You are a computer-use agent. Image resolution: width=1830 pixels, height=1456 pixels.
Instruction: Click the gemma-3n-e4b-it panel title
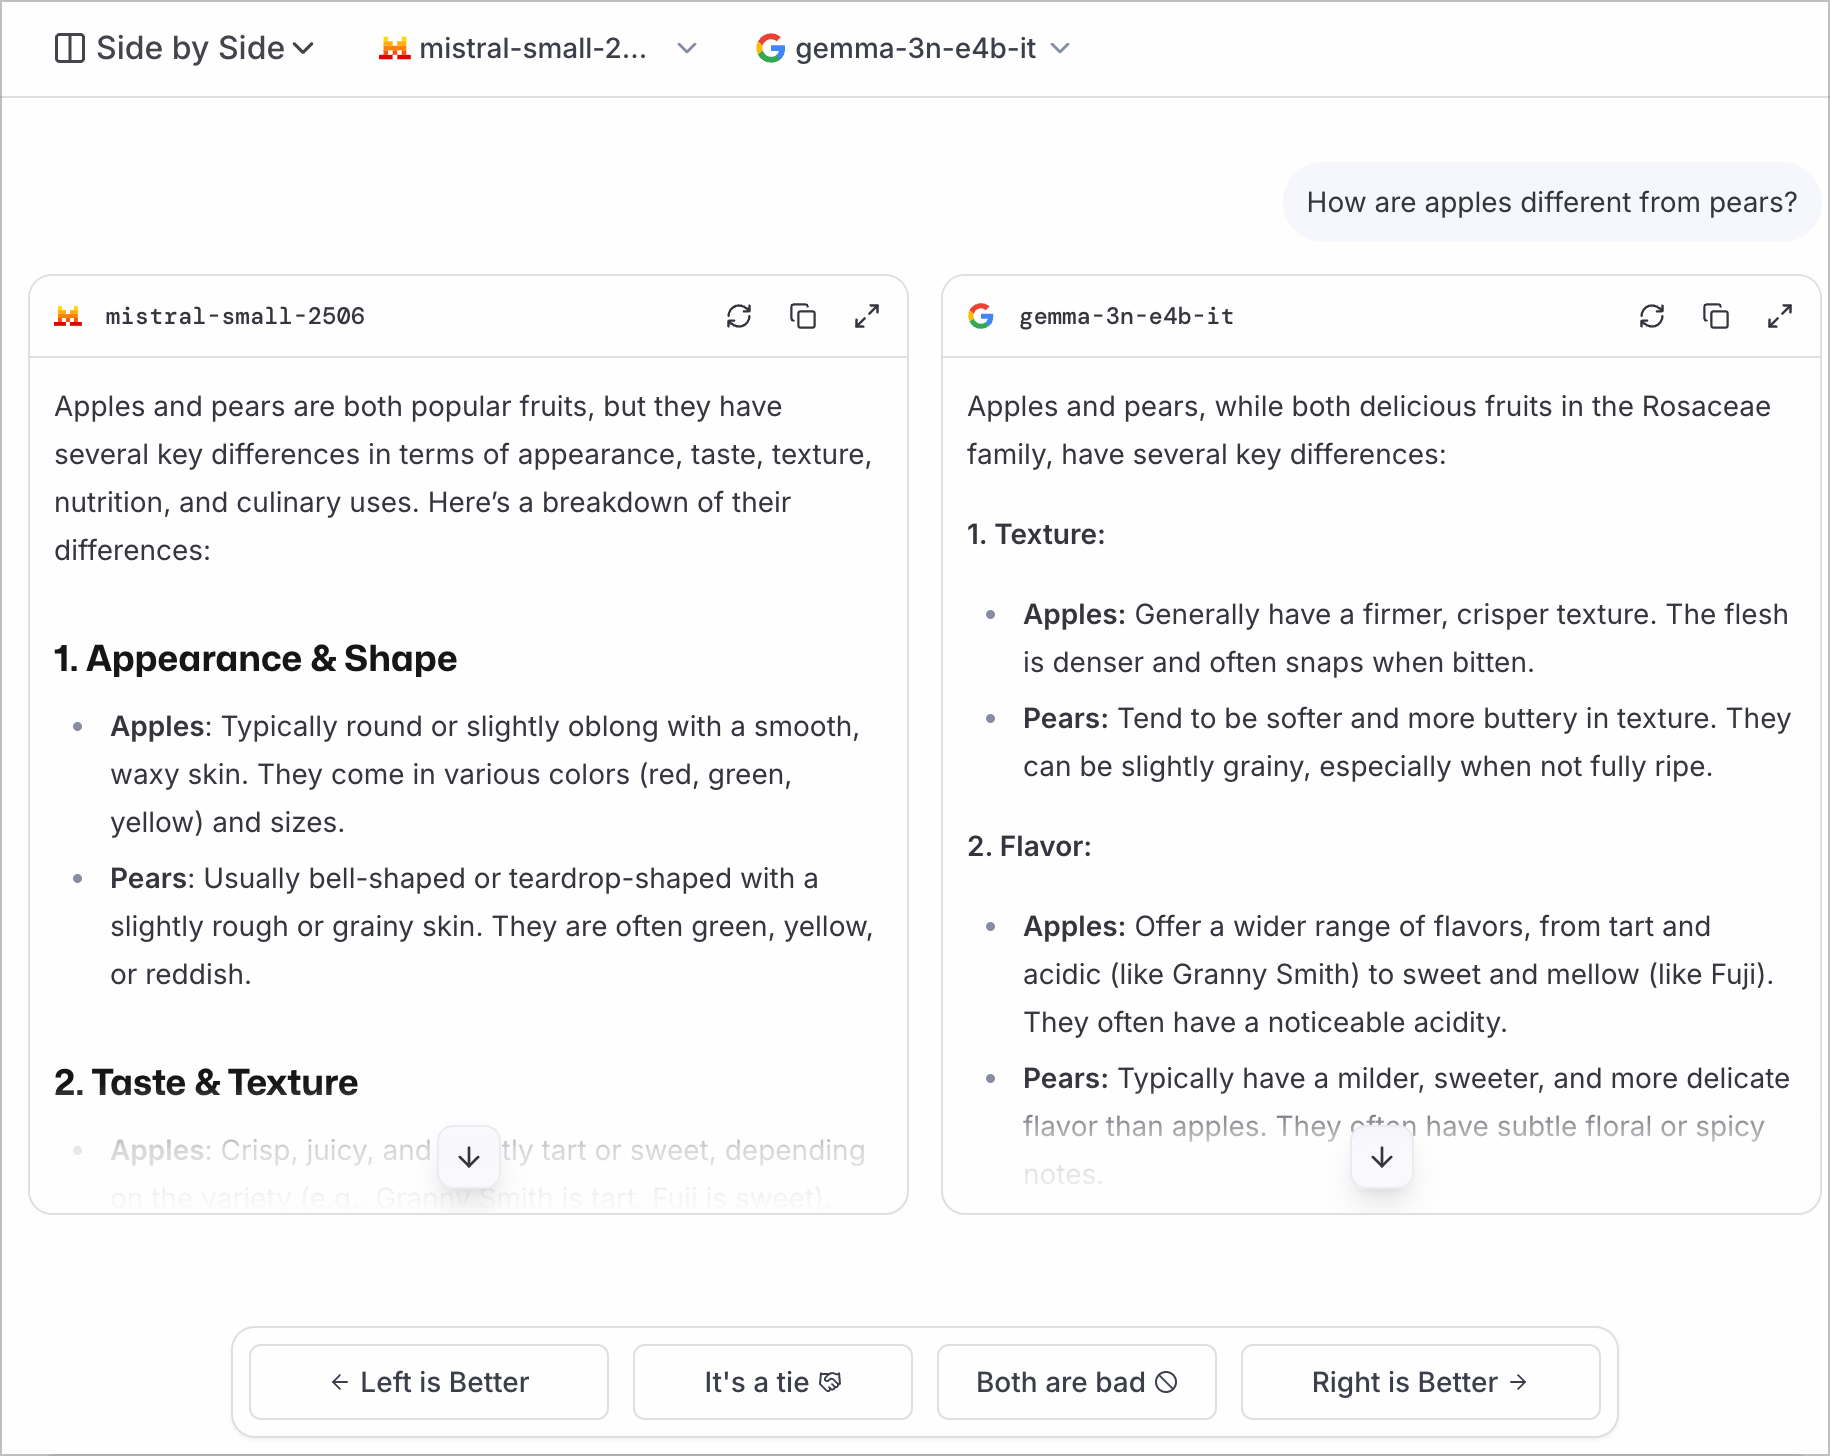pyautogui.click(x=1126, y=316)
